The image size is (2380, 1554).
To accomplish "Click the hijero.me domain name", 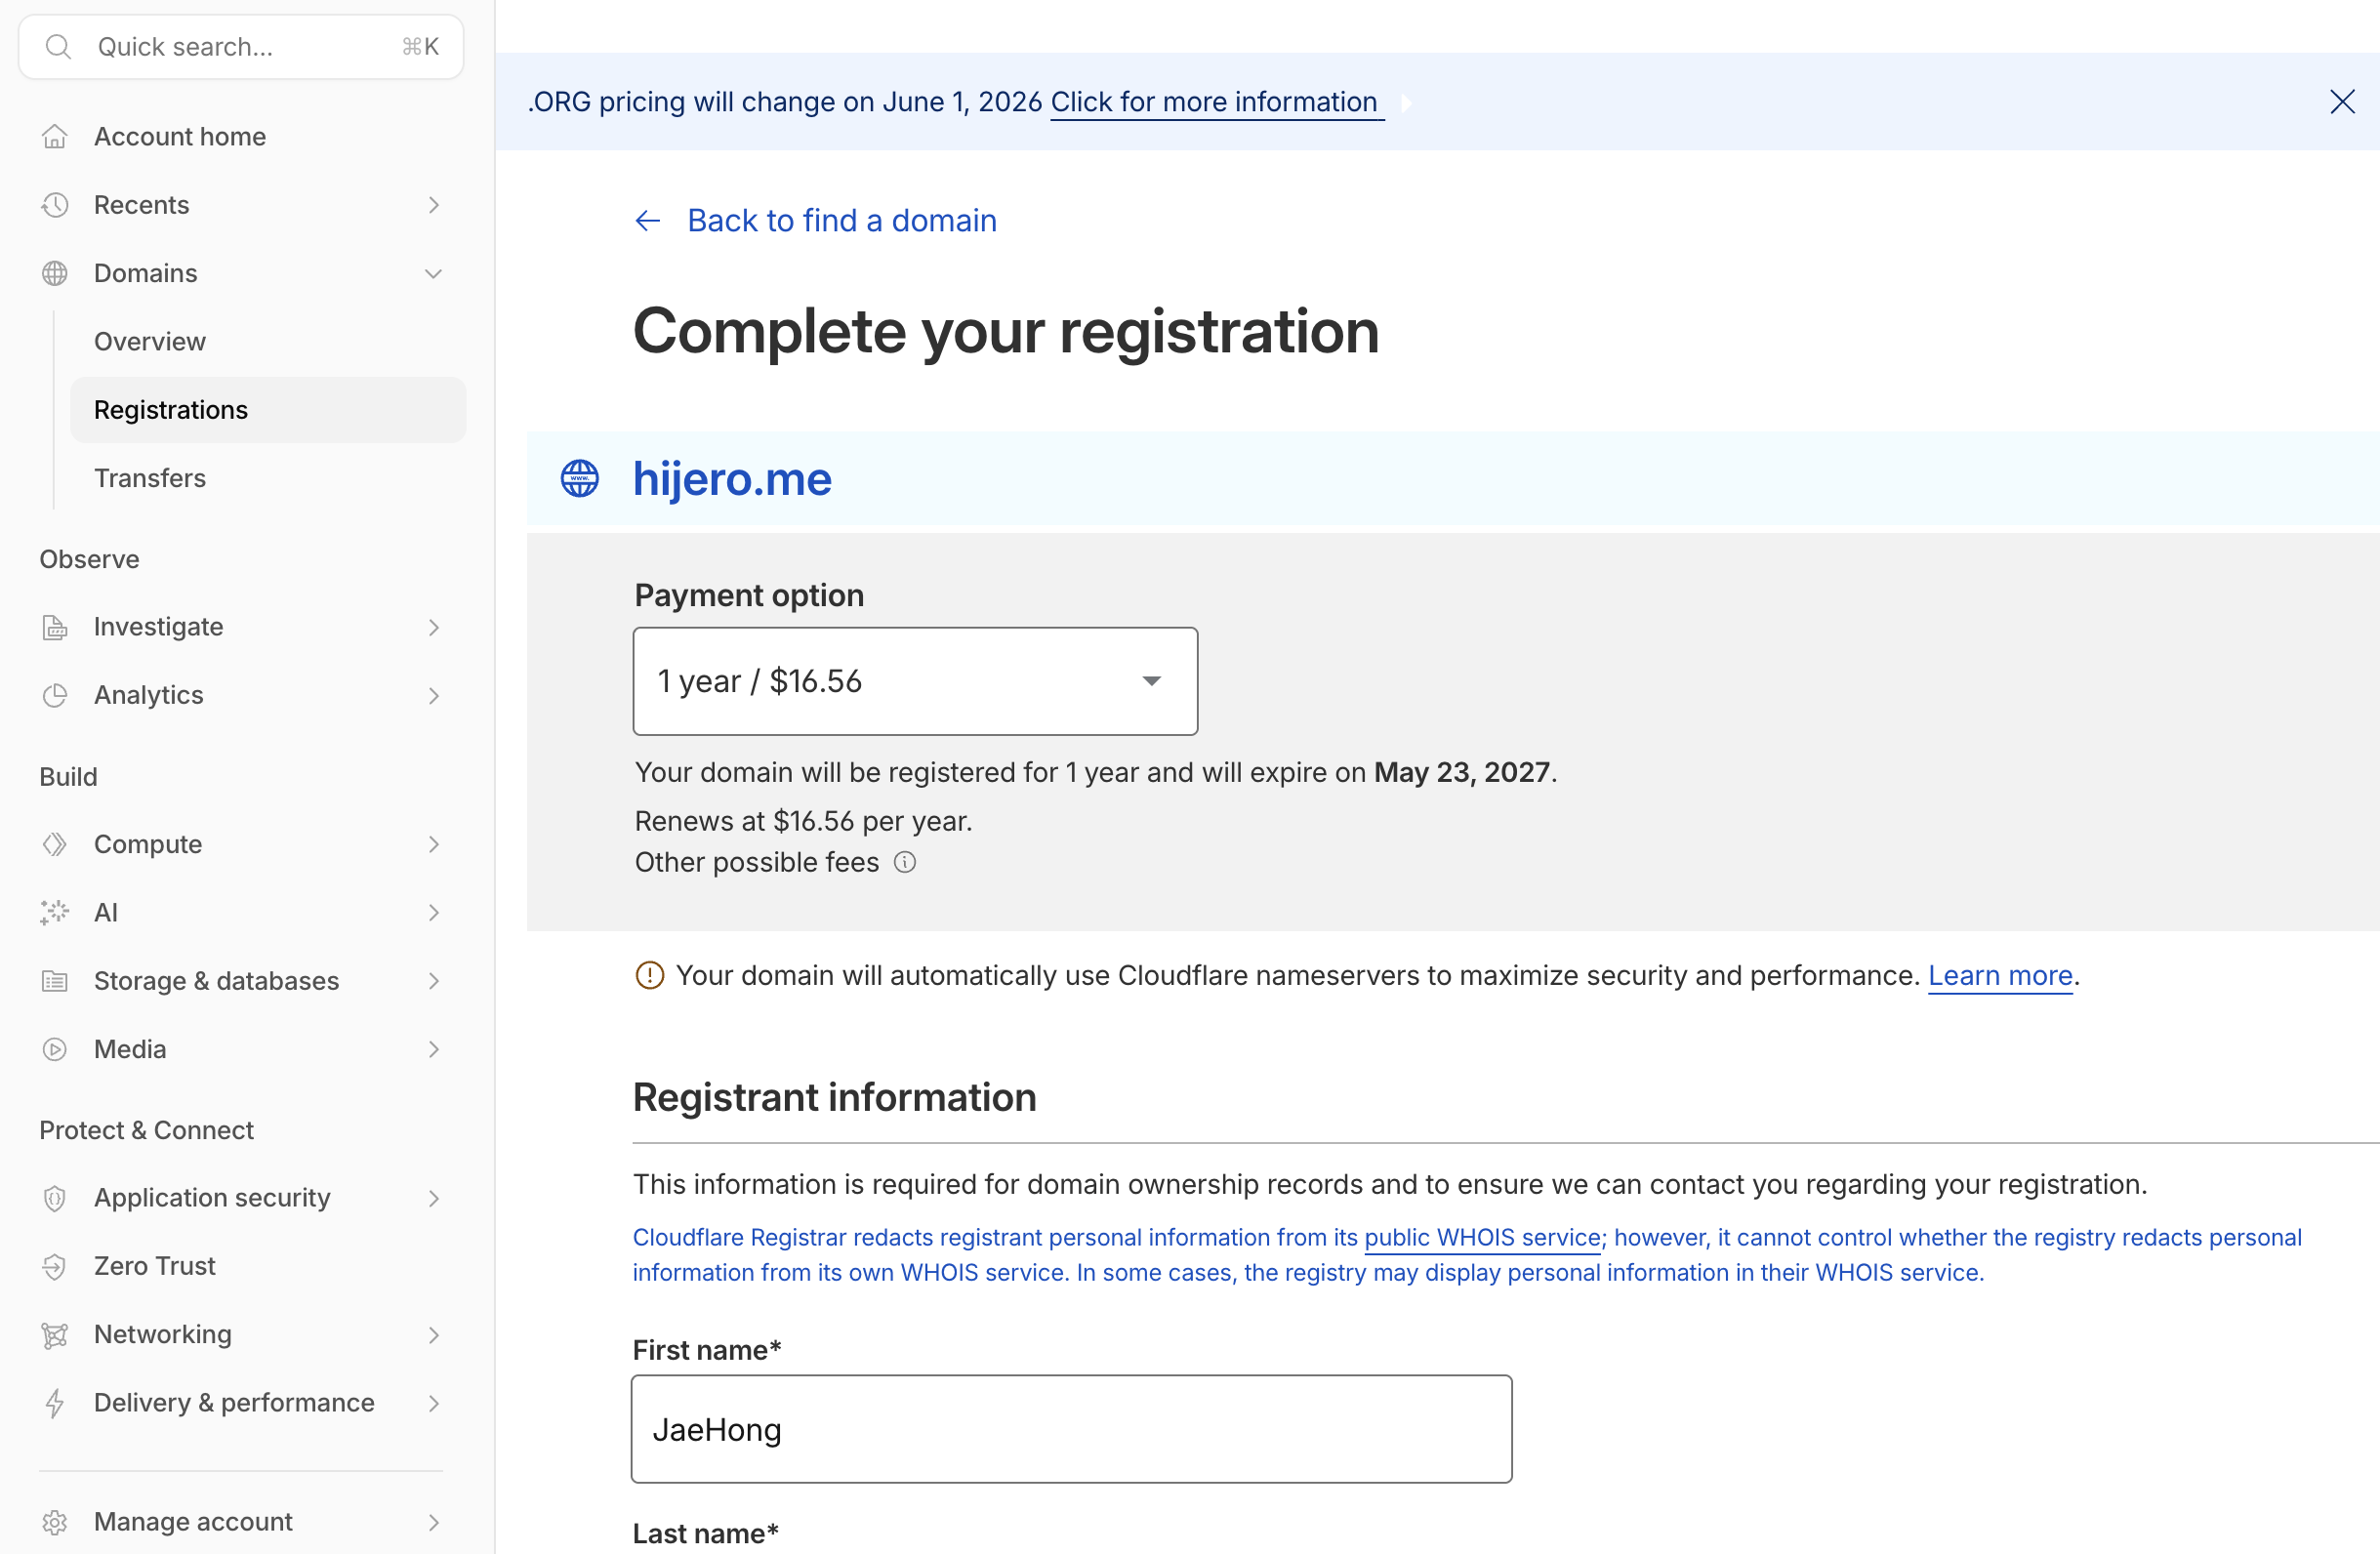I will 732,478.
